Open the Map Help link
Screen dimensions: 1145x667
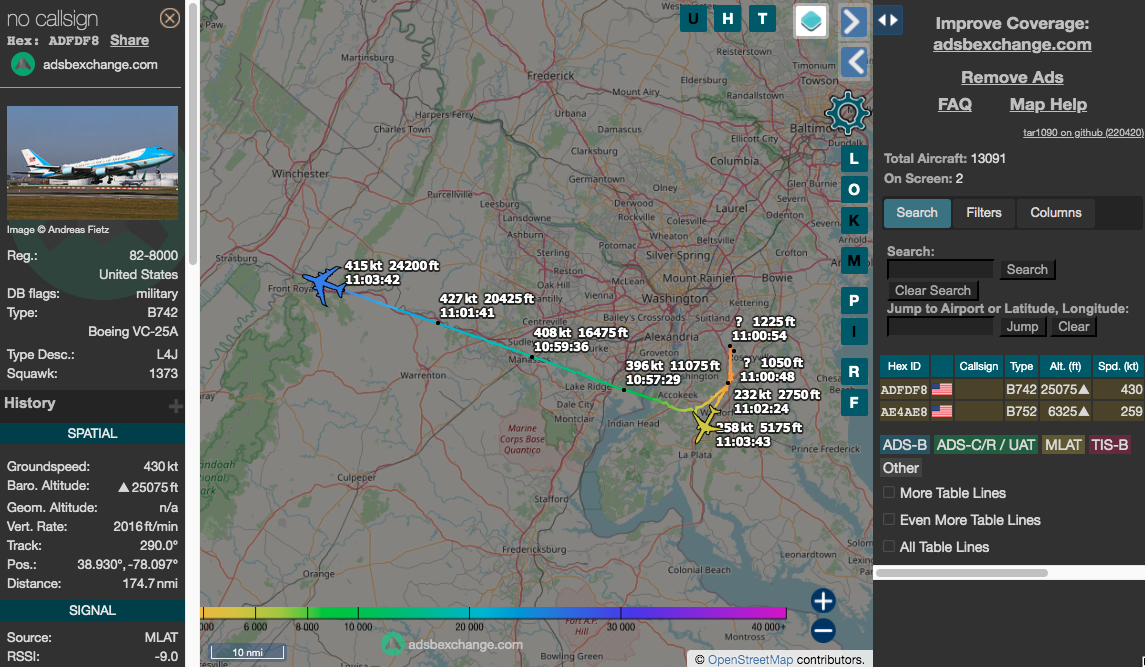1048,104
